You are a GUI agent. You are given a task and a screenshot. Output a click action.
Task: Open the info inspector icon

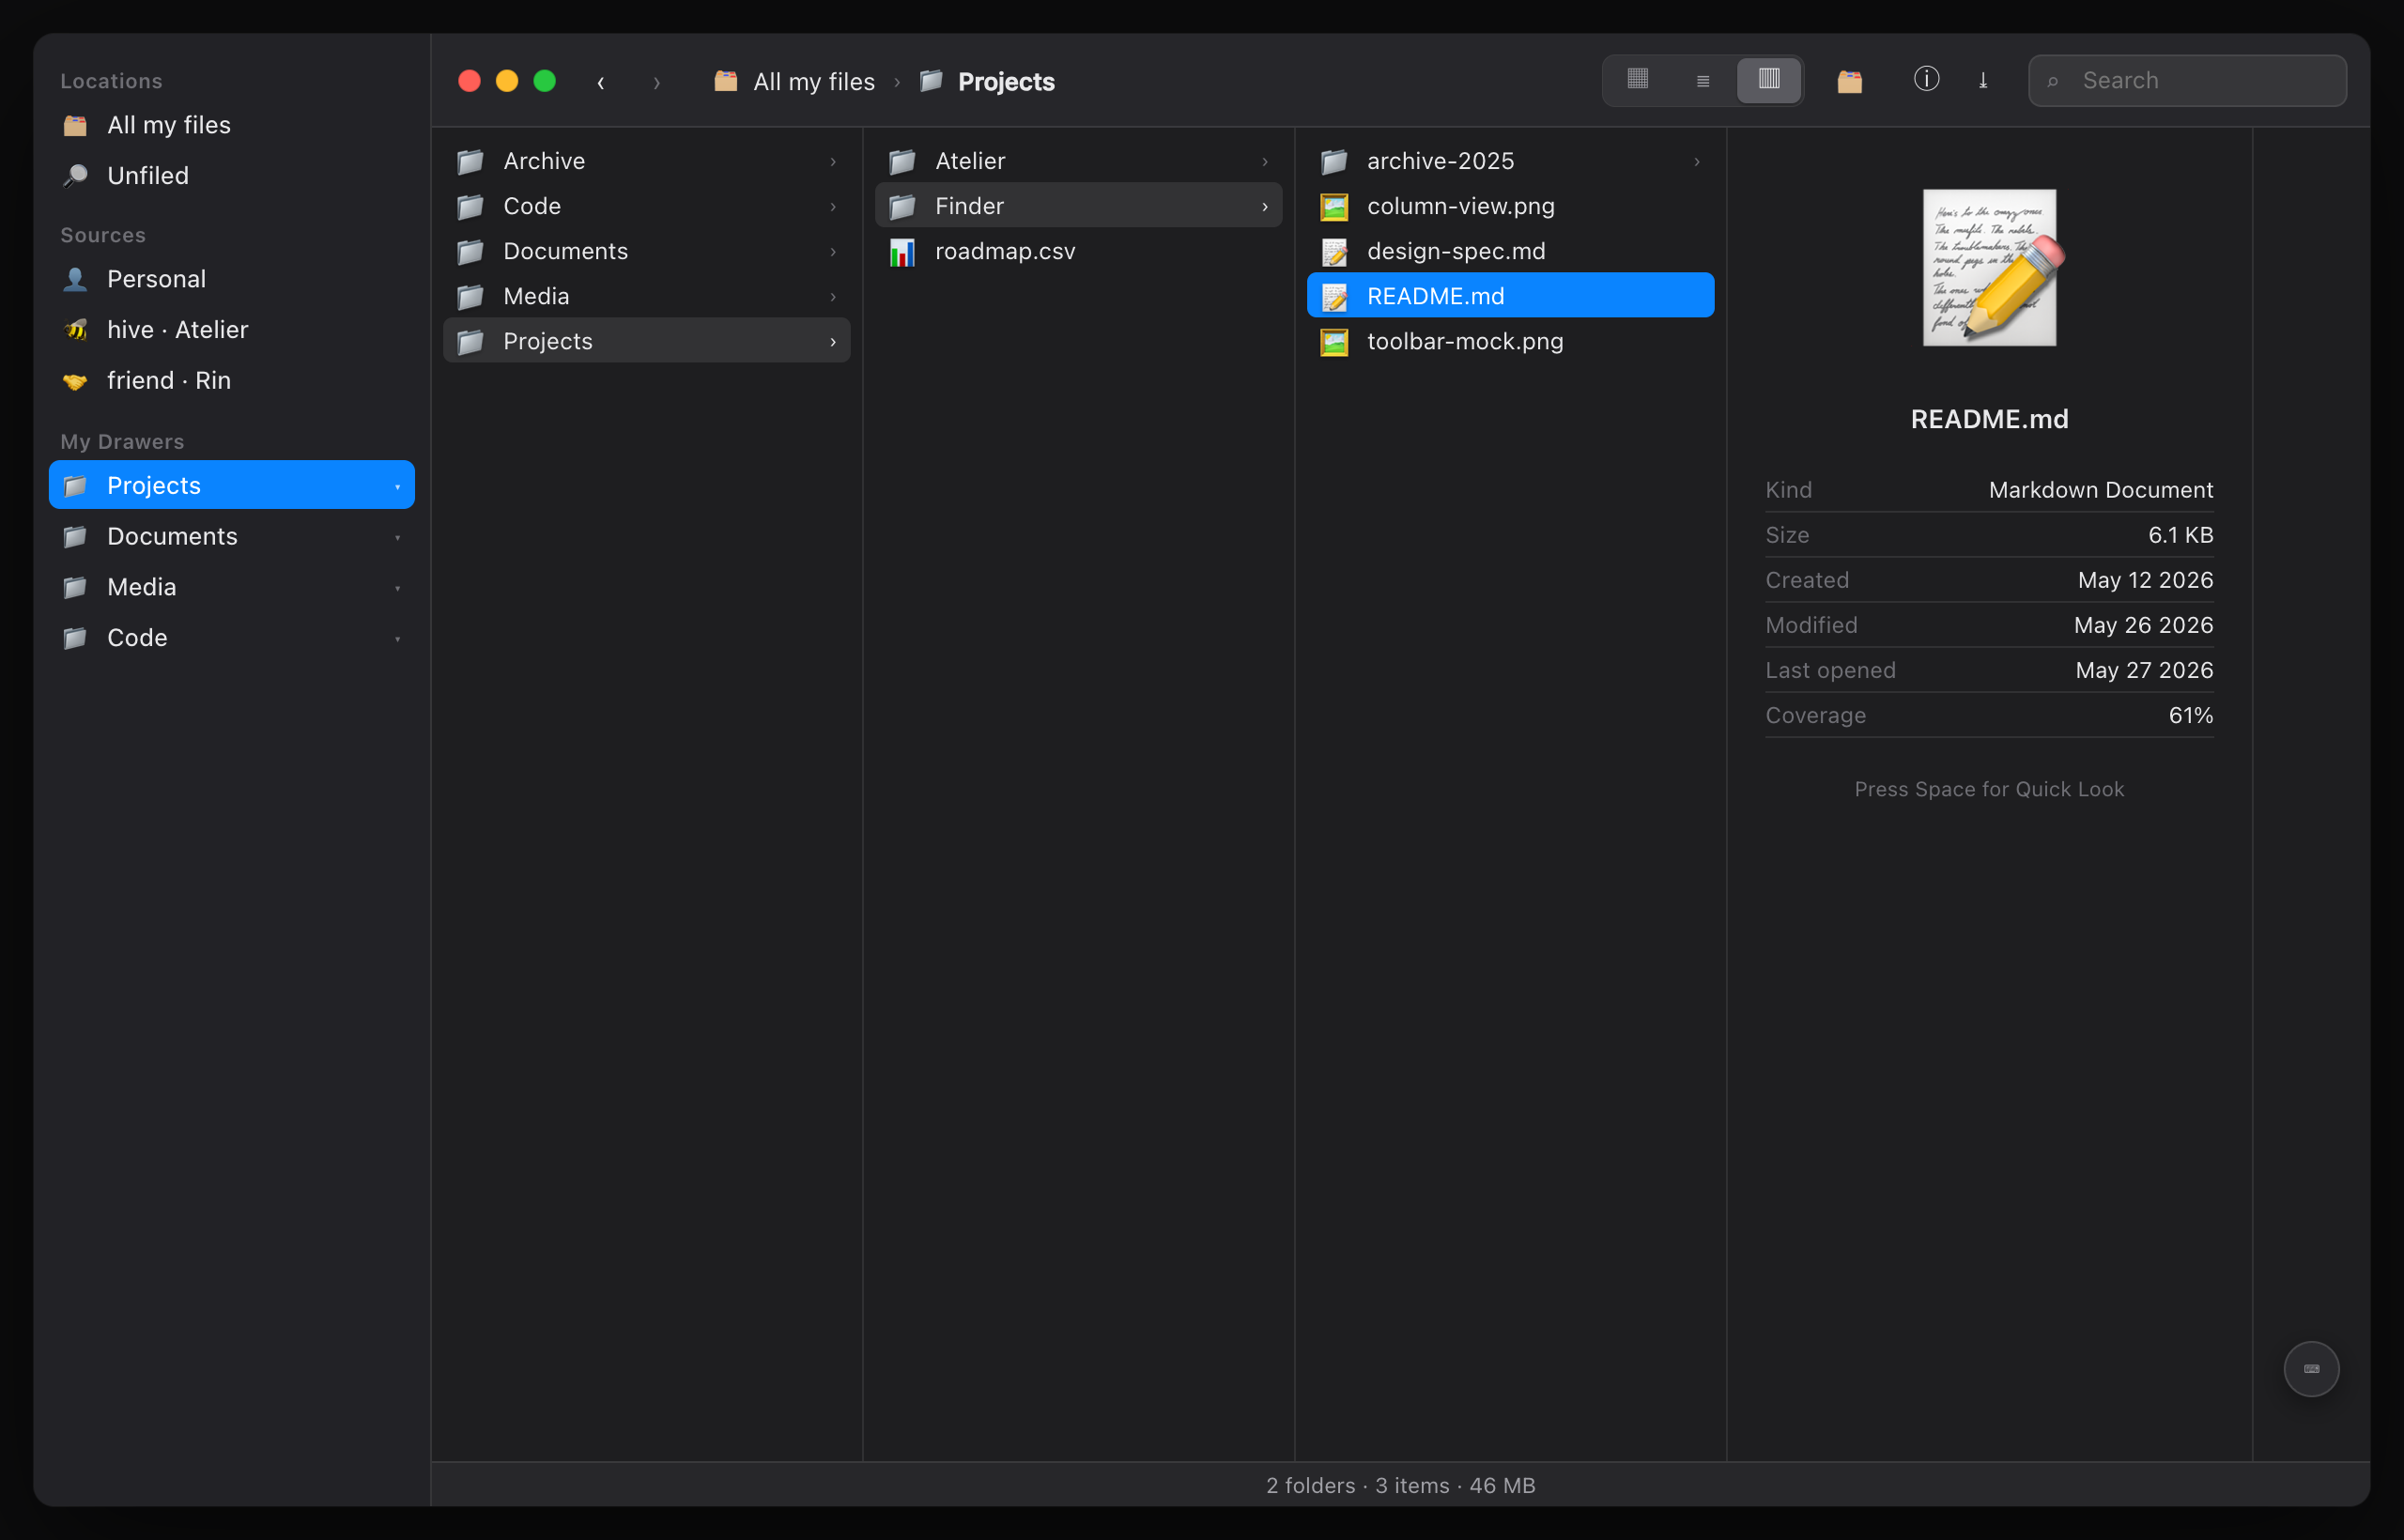click(1927, 80)
